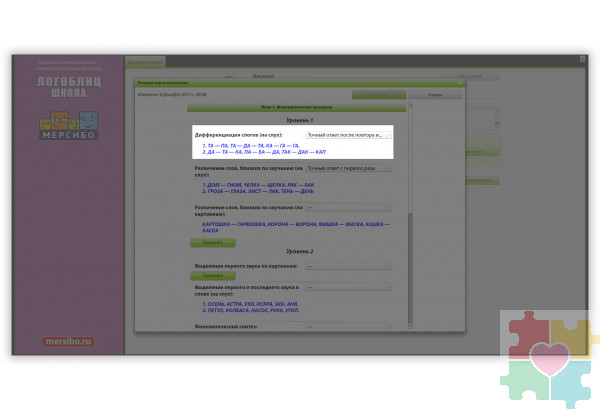Open the 'Различение слов по картинкам' dropdown
The height and width of the screenshot is (410, 600).
(347, 208)
